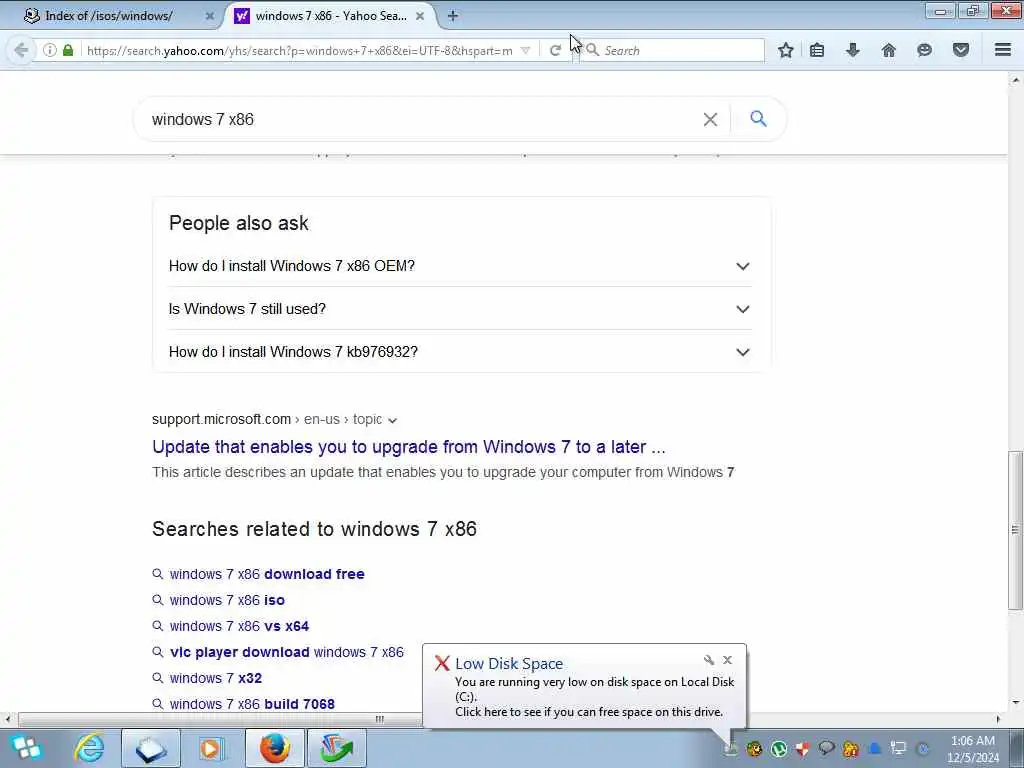Switch to Firefox taskbar button
The width and height of the screenshot is (1024, 768).
point(274,748)
